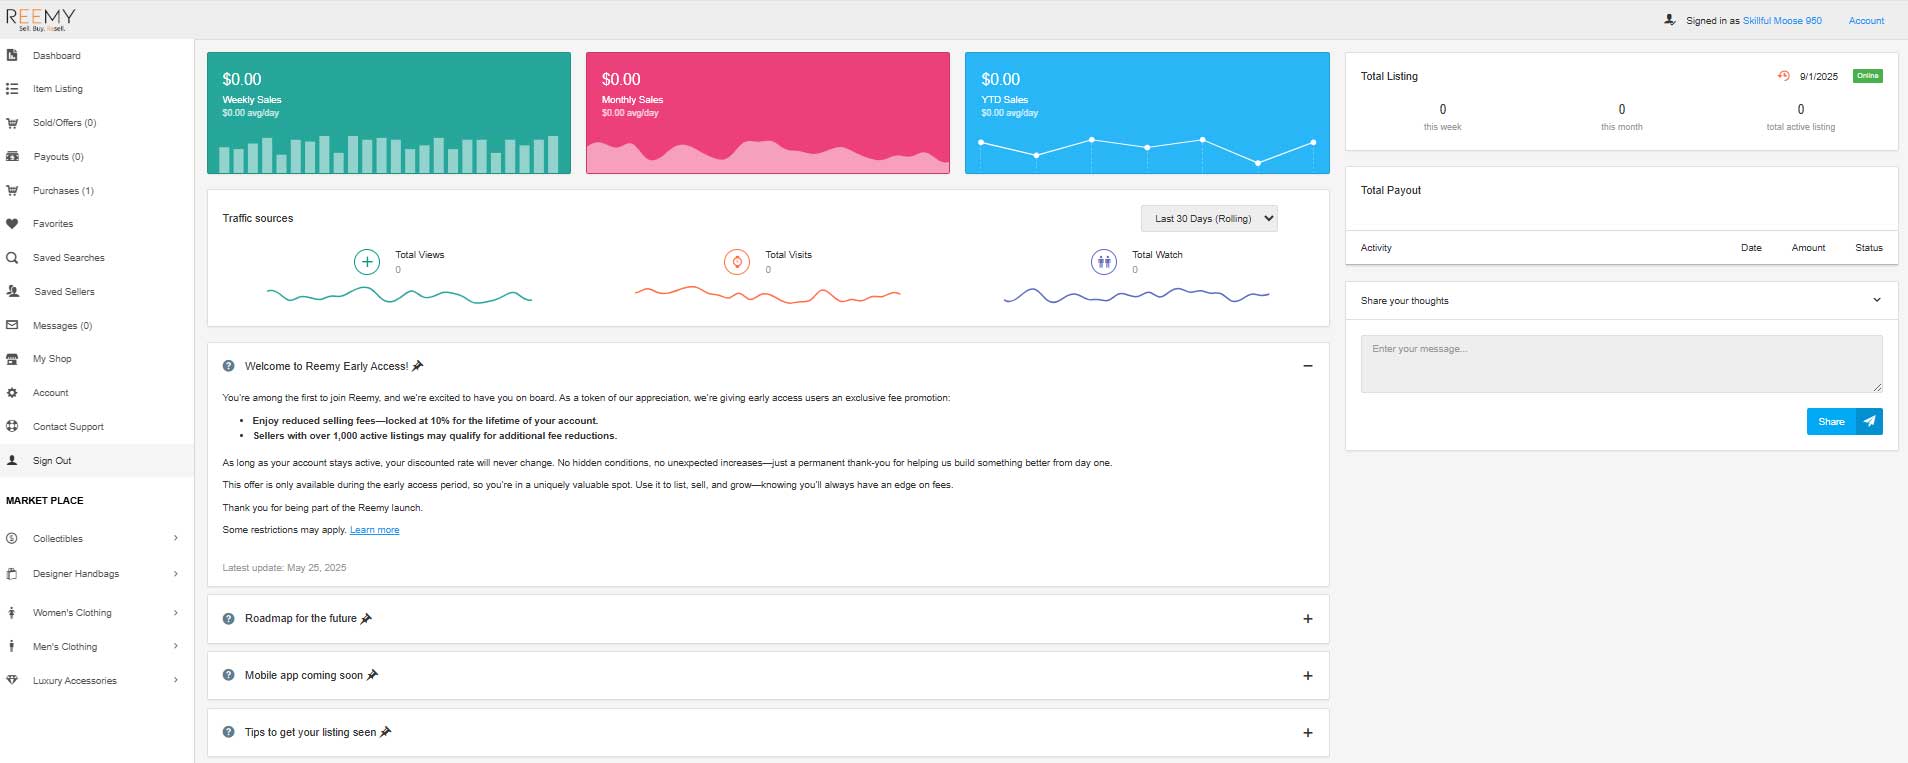Image resolution: width=1908 pixels, height=763 pixels.
Task: Click the Sign Out menu entry
Action: click(x=52, y=461)
